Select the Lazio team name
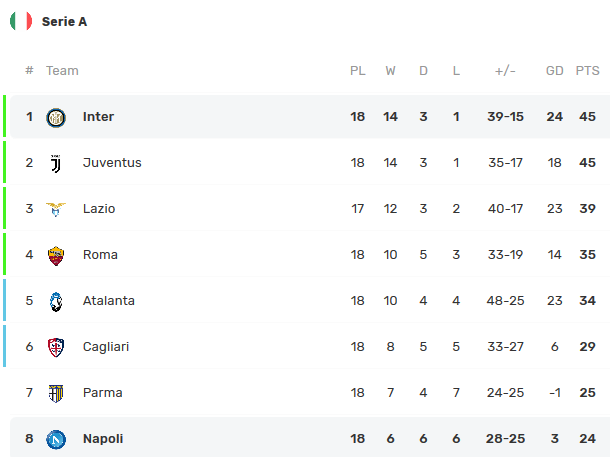This screenshot has height=457, width=610. pos(99,208)
